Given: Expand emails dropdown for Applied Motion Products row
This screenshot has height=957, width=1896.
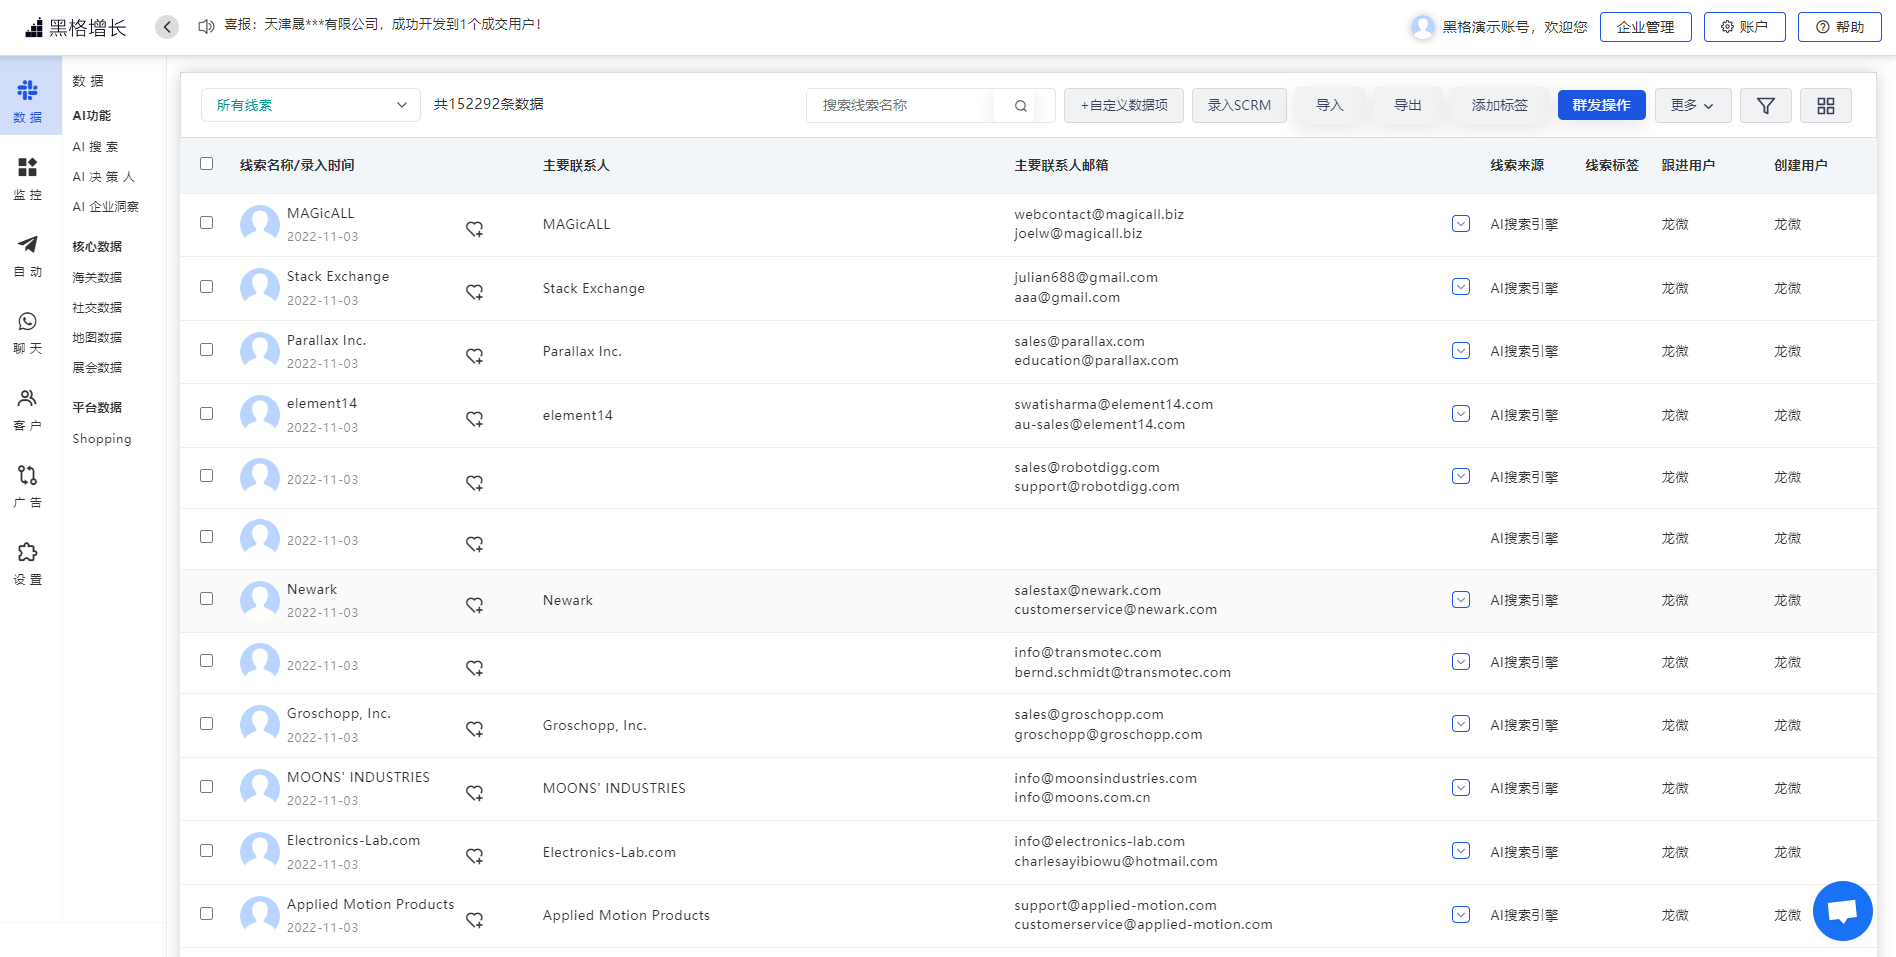Looking at the screenshot, I should tap(1461, 915).
